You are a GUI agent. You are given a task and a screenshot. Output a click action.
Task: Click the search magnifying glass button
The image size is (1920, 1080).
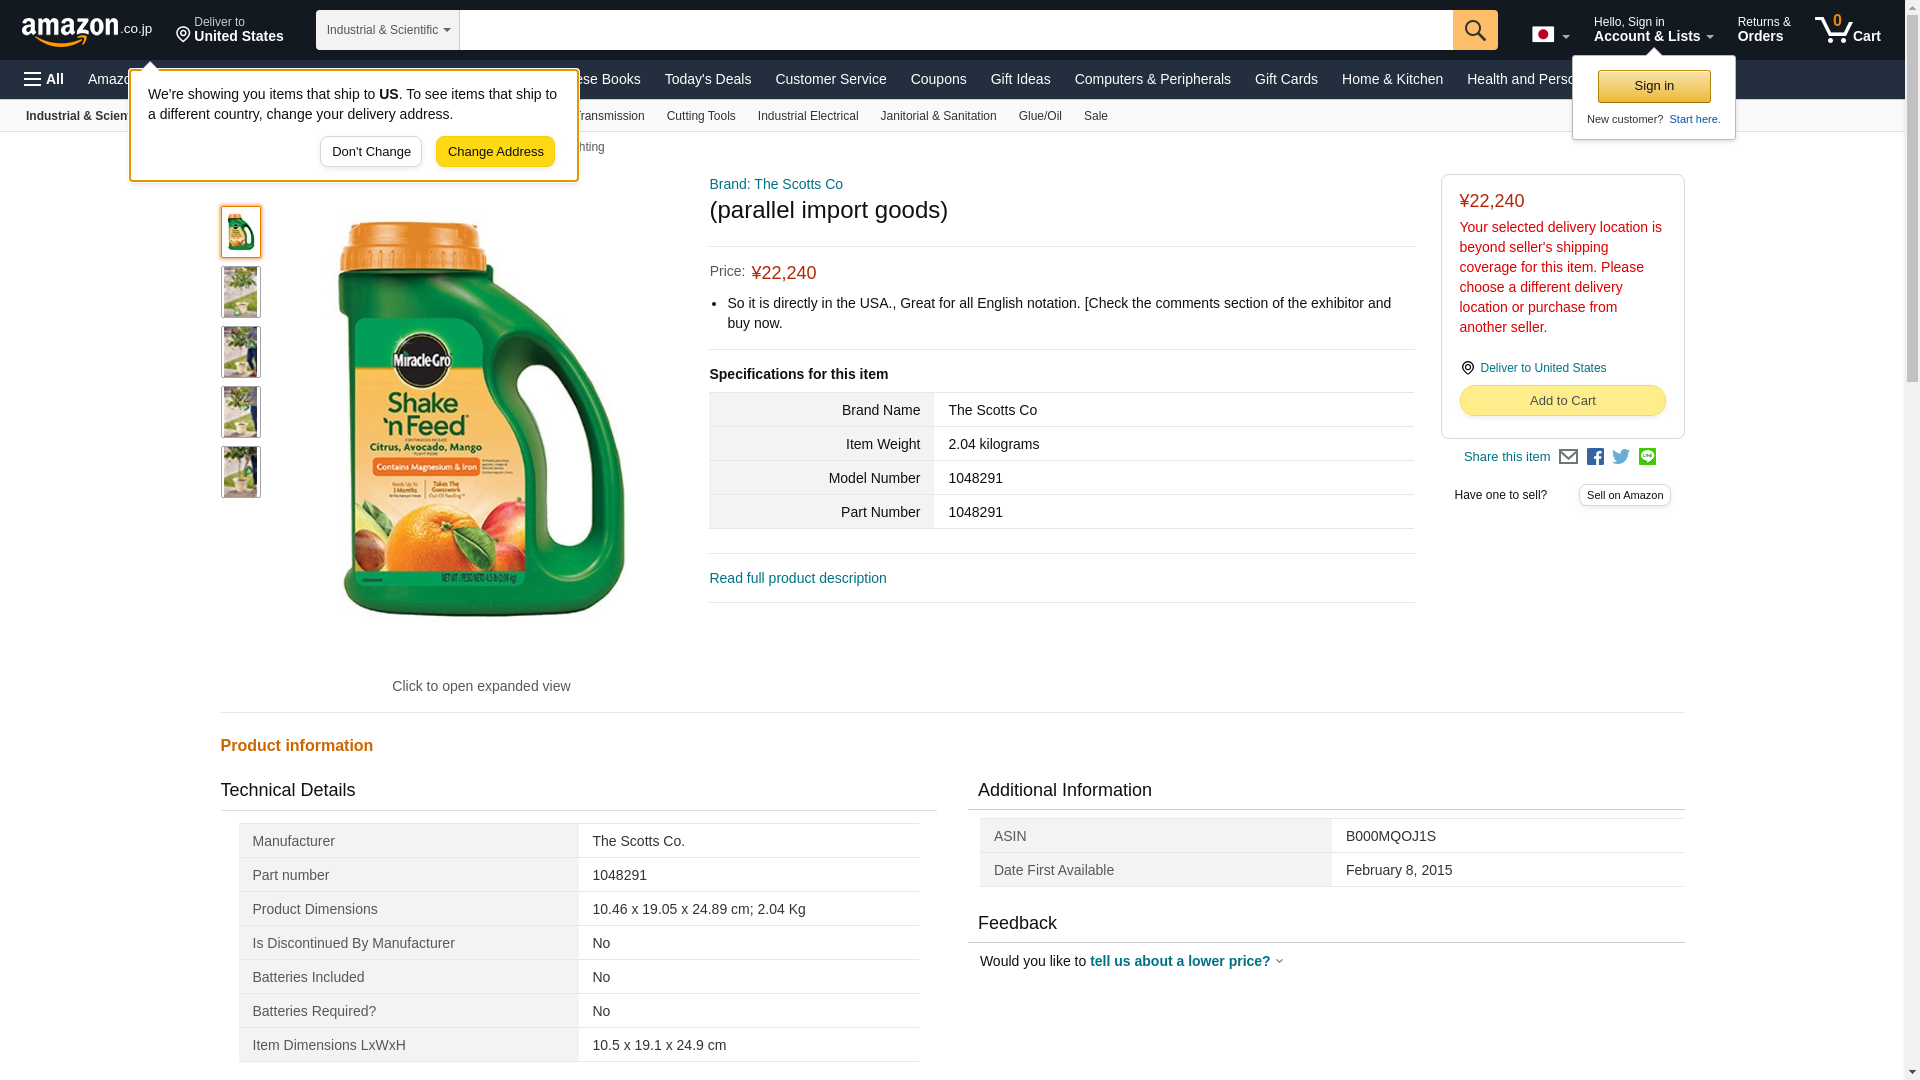[1475, 30]
